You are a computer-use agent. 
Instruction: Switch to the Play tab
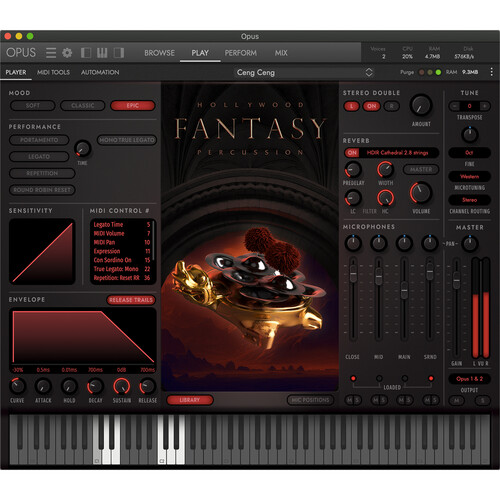click(x=200, y=53)
